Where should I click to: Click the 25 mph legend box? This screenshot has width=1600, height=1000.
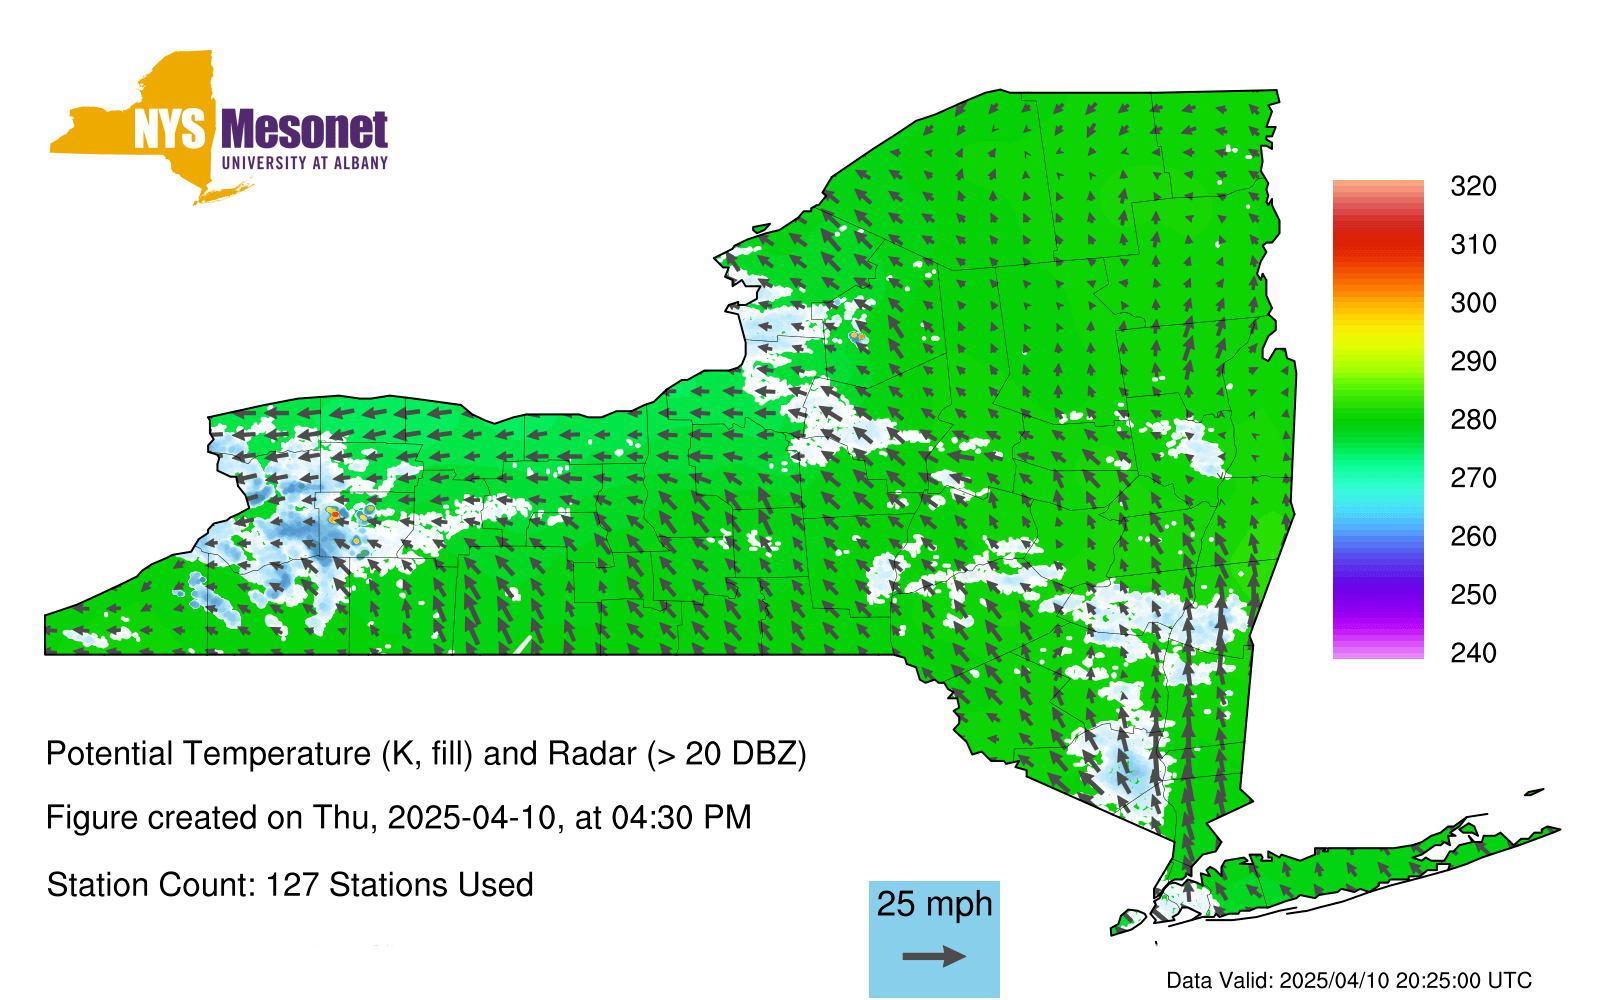pyautogui.click(x=934, y=937)
